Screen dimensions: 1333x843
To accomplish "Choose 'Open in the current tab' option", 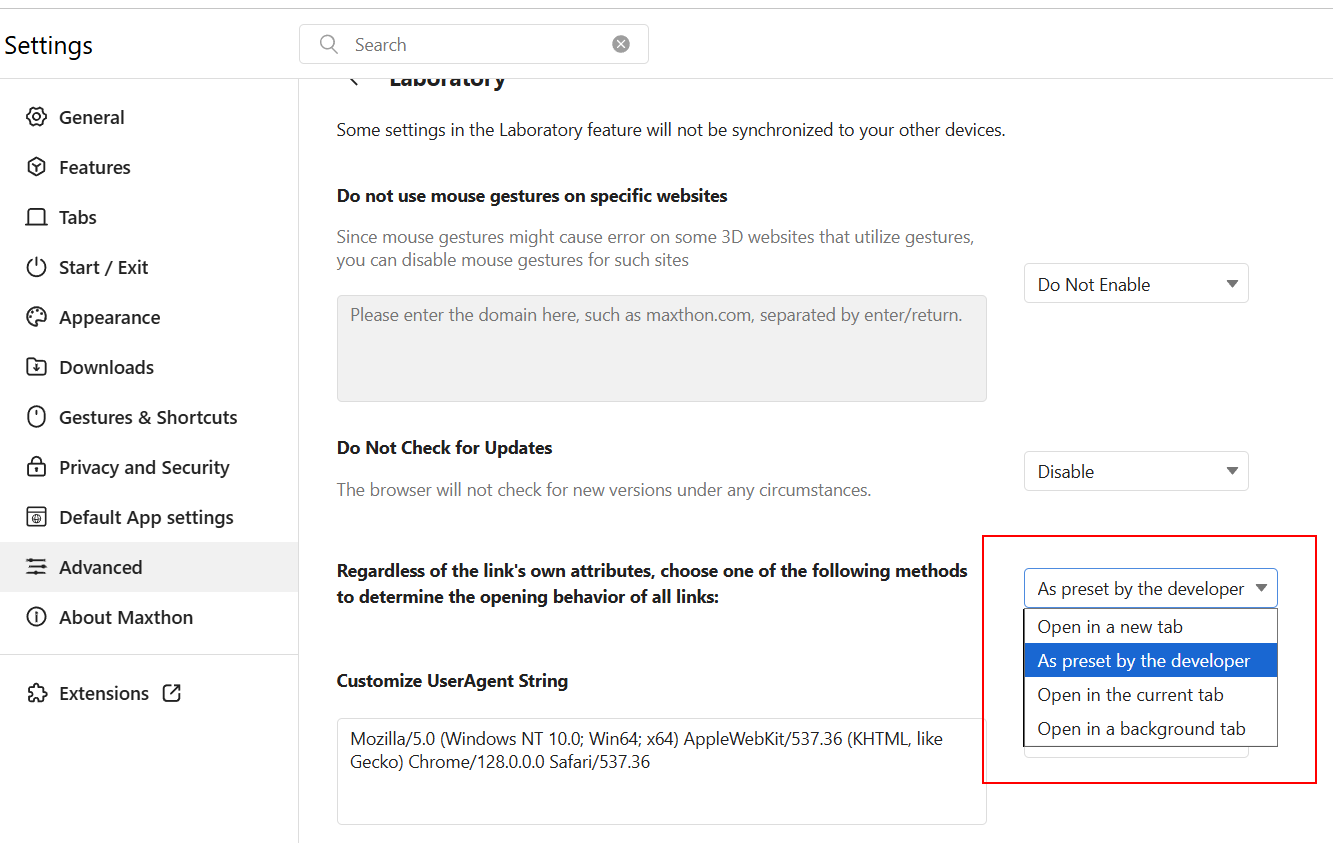I will click(1130, 695).
